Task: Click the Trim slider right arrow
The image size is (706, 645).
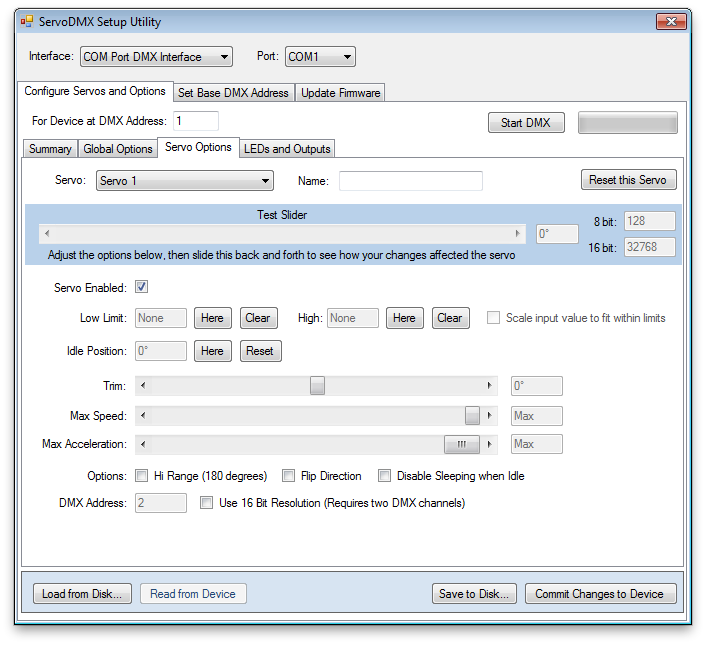Action: click(490, 386)
